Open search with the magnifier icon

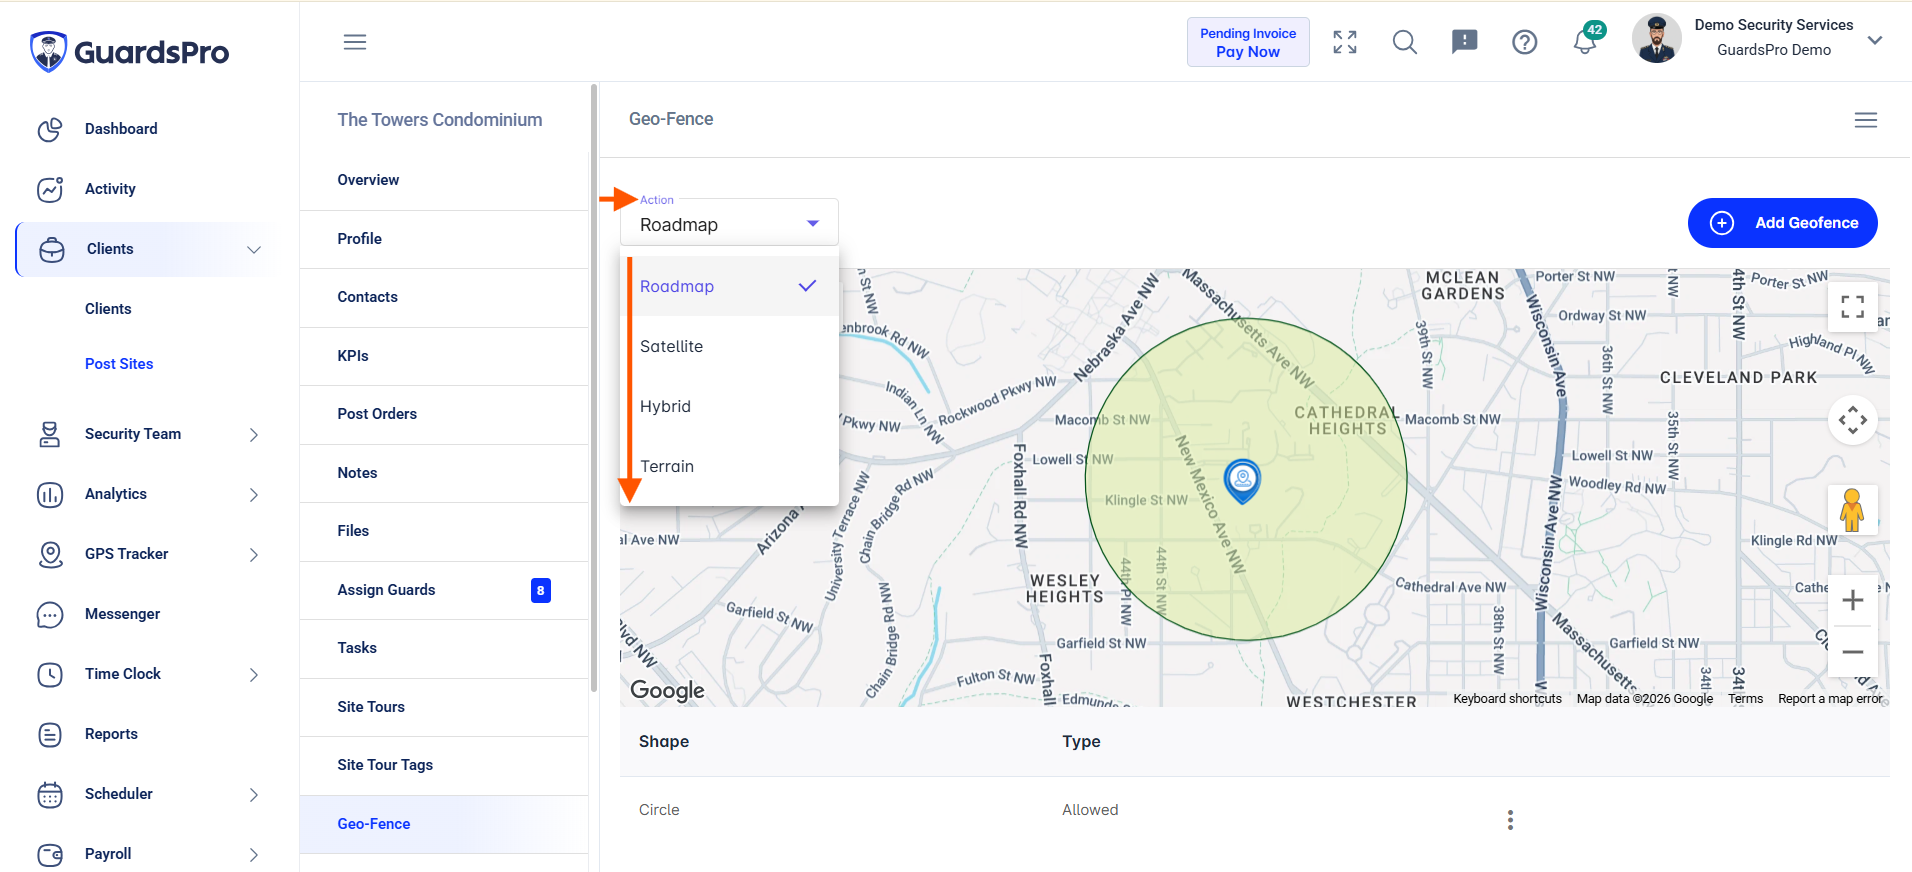tap(1405, 42)
